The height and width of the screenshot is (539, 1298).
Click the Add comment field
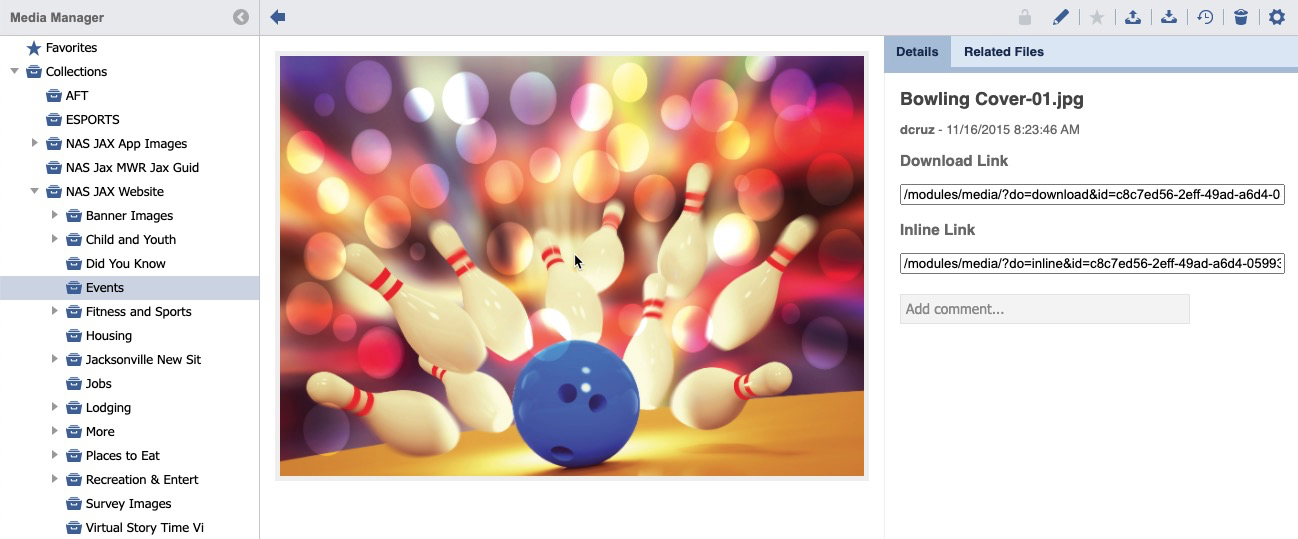[x=1044, y=309]
